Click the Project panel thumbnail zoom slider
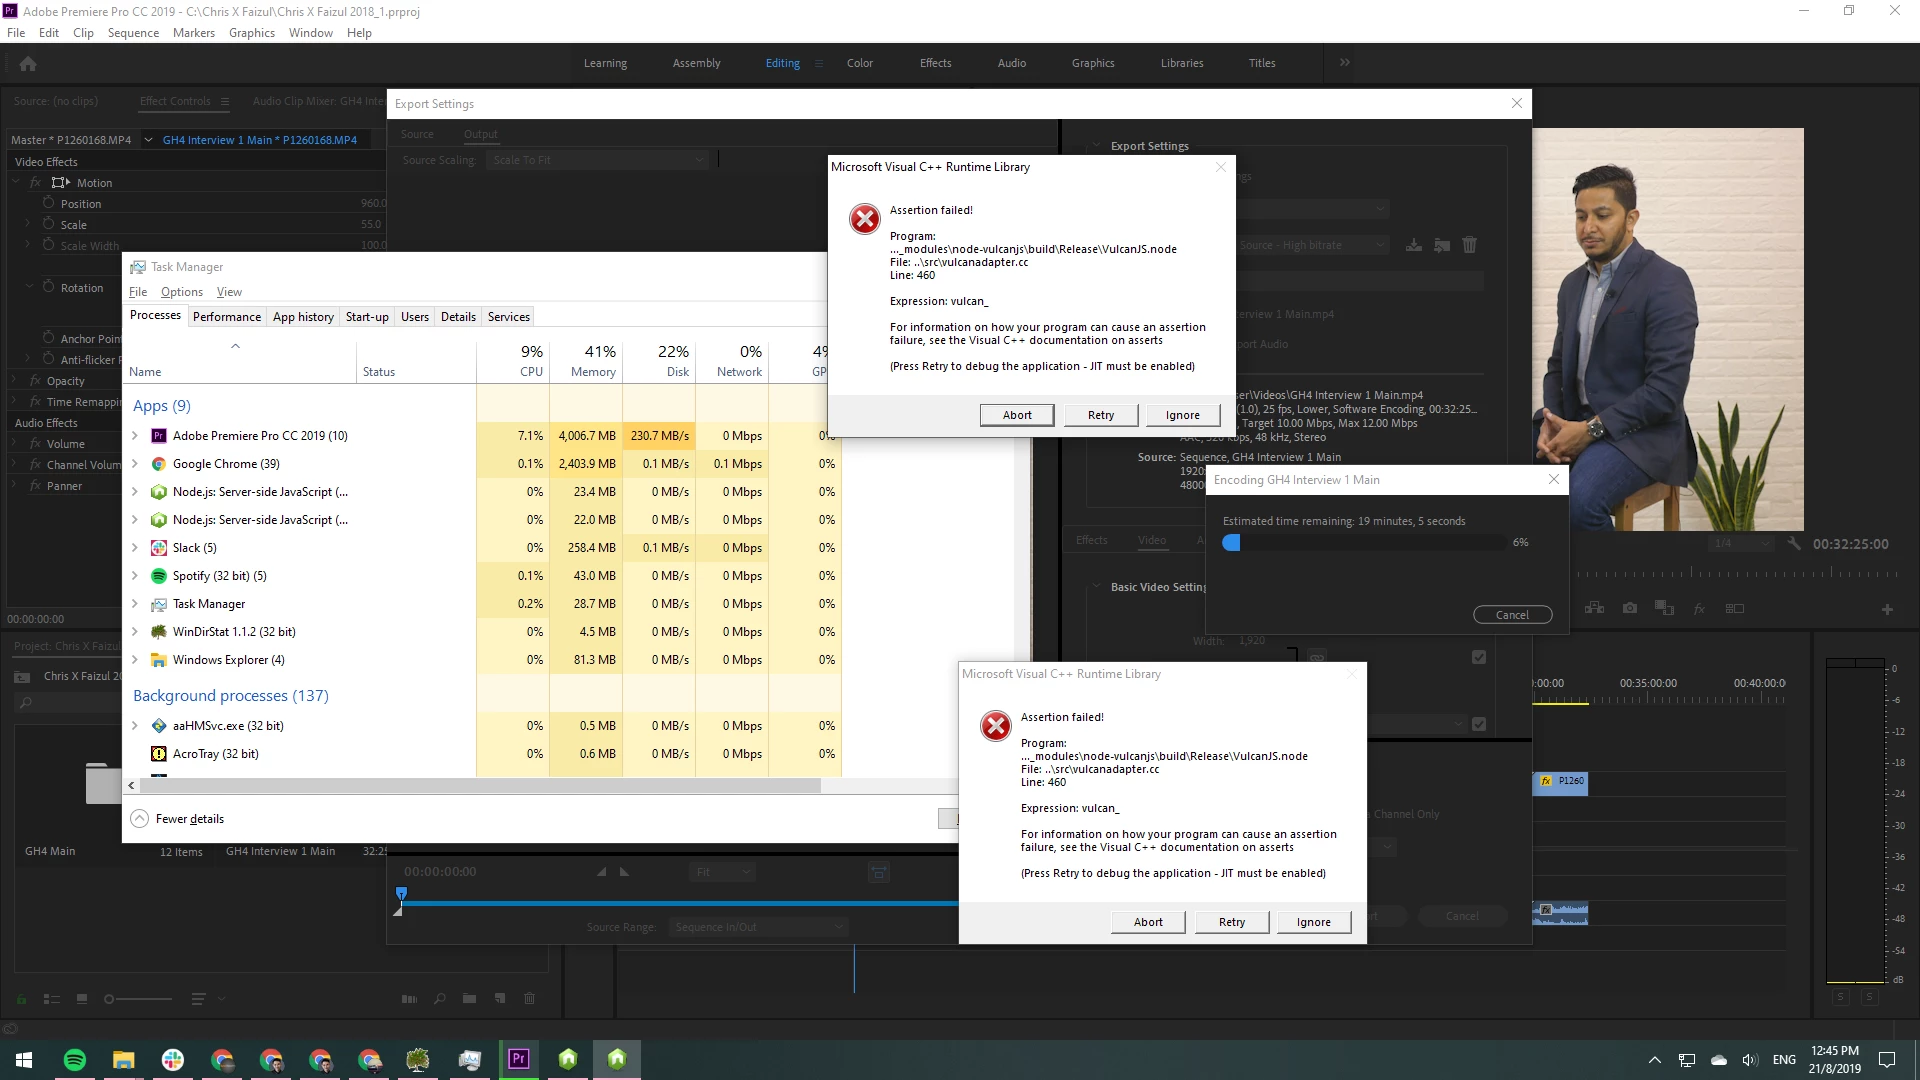 (139, 998)
